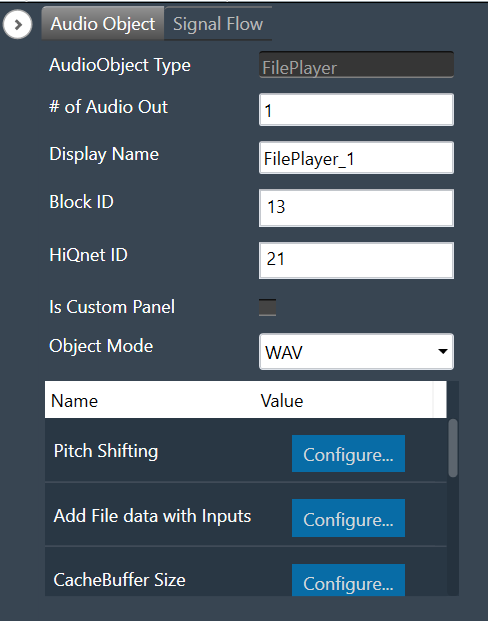Screen dimensions: 488x621
Task: Click the AudioObject Type FilePlayer field
Action: click(356, 65)
